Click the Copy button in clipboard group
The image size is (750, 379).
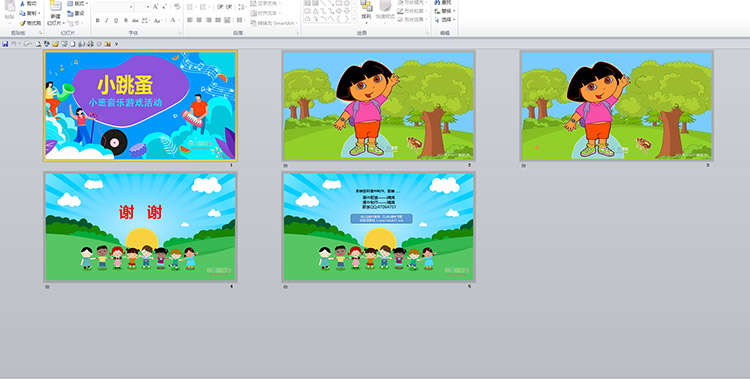(30, 13)
